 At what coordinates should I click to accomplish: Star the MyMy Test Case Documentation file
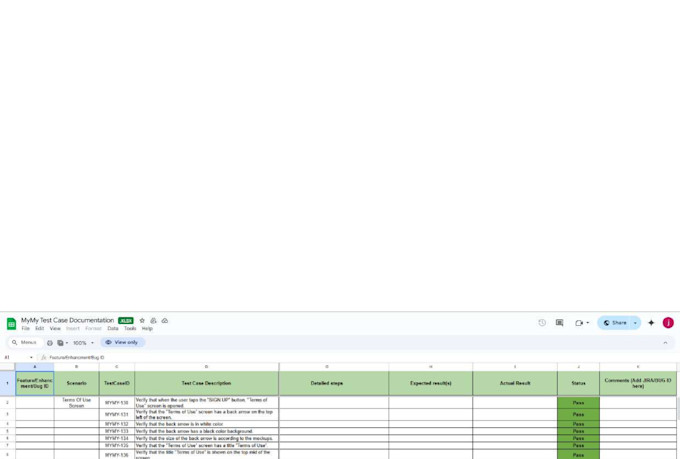pos(142,321)
